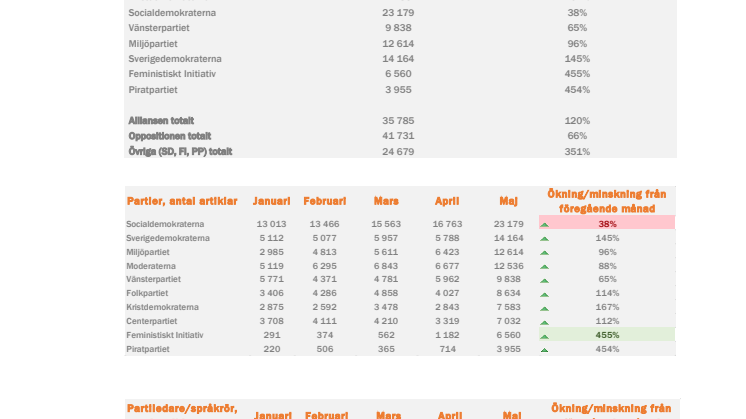Image resolution: width=746 pixels, height=419 pixels.
Task: Select Piratpartiet February value 506
Action: [324, 349]
